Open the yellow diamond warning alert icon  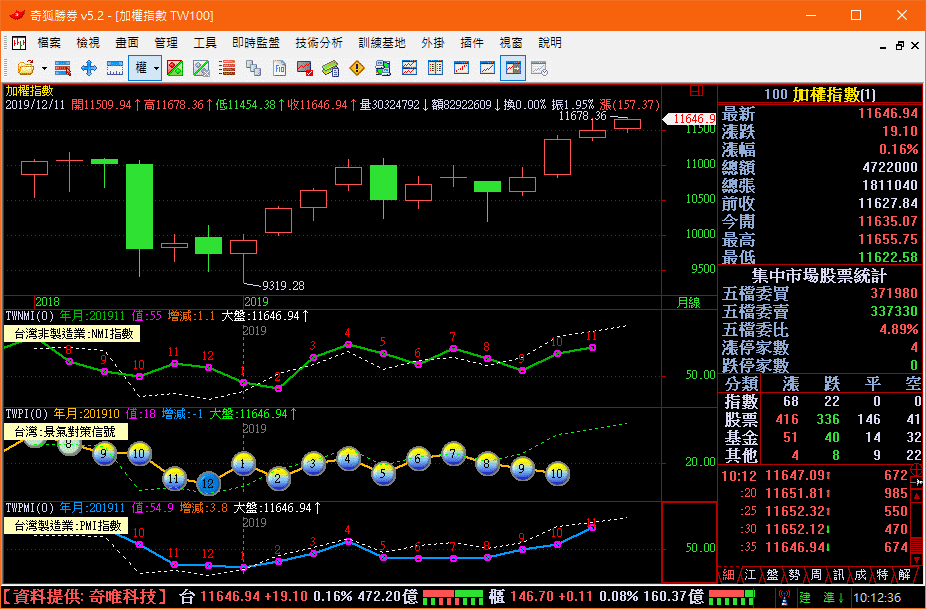[357, 69]
